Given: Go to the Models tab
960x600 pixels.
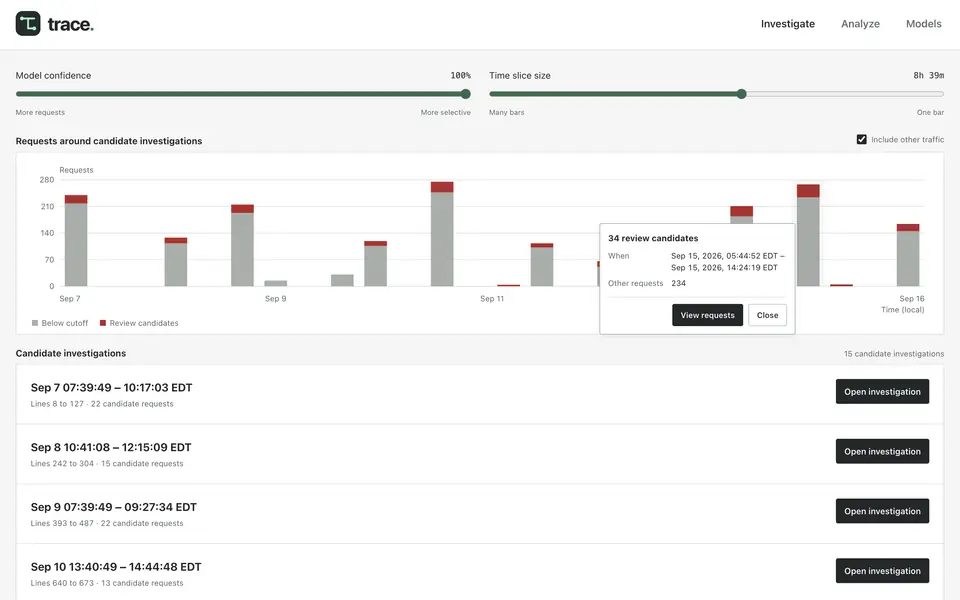Looking at the screenshot, I should [923, 24].
